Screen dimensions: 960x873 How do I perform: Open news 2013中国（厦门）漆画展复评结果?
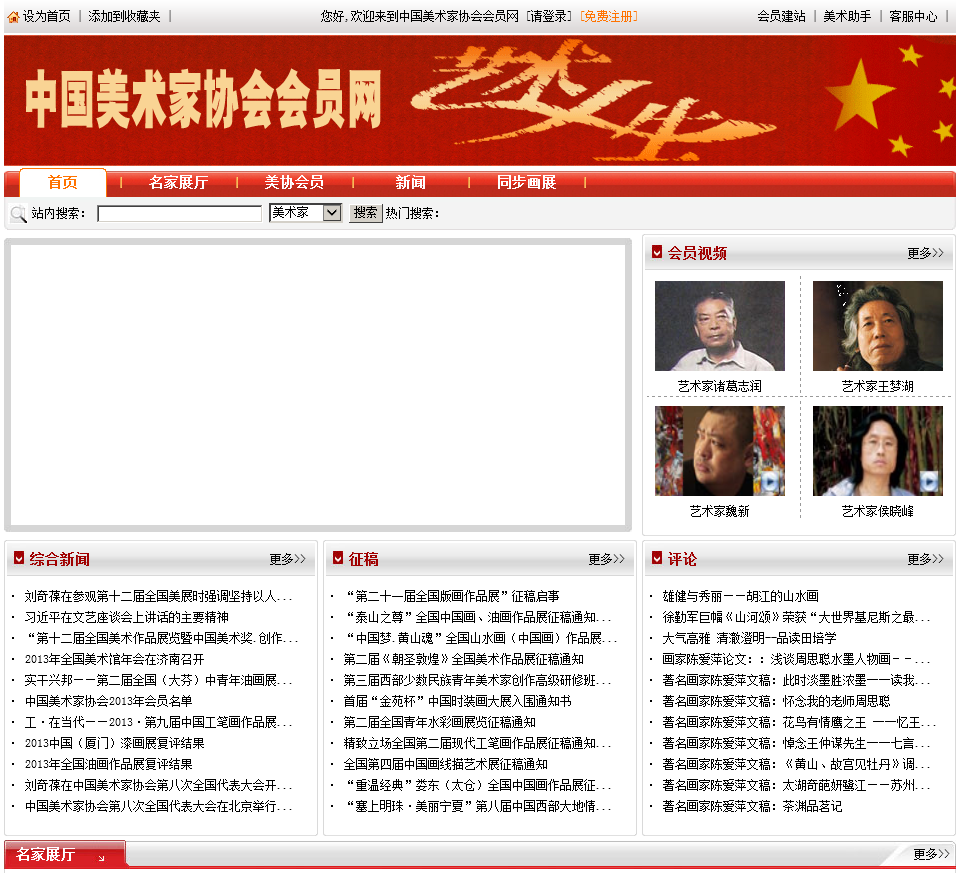(x=114, y=743)
